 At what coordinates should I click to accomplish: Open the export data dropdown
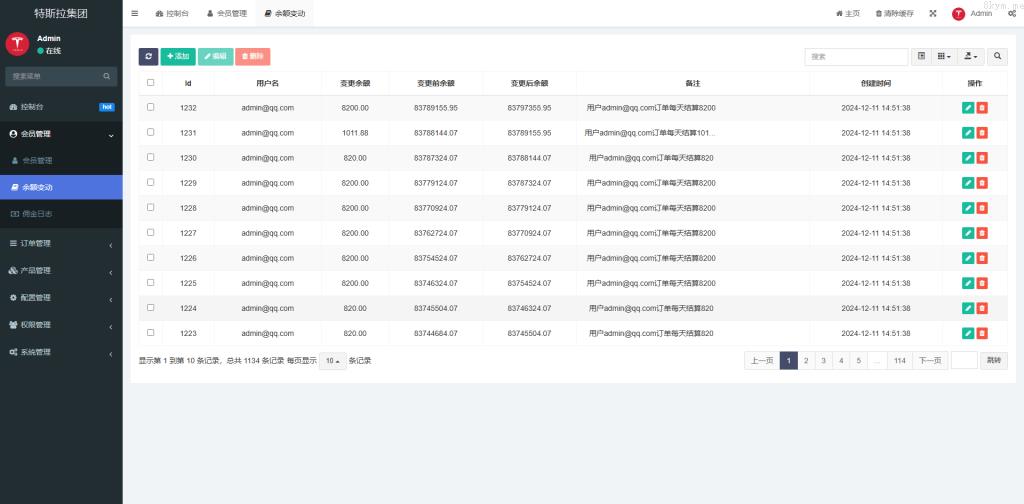[x=971, y=57]
